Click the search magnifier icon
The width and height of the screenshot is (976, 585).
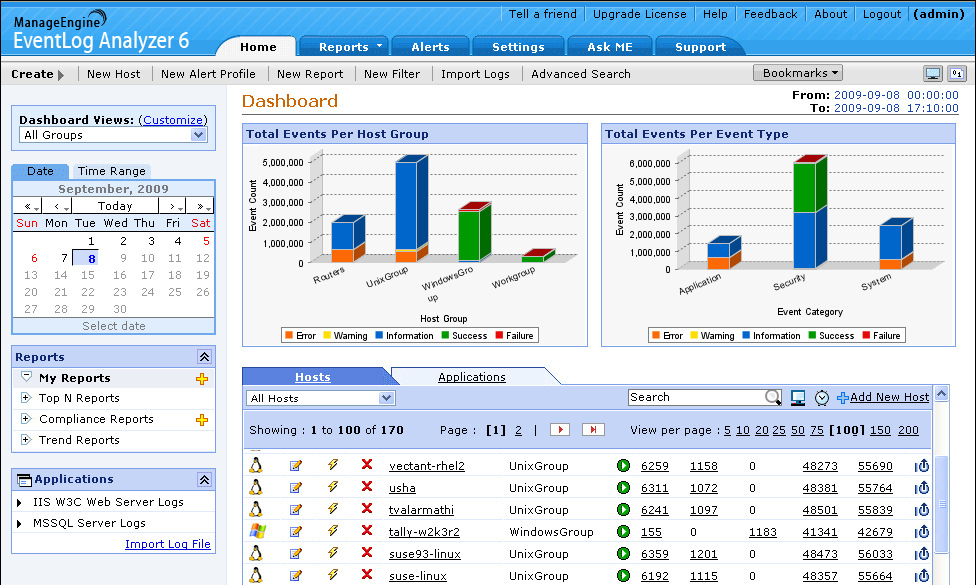(x=773, y=397)
